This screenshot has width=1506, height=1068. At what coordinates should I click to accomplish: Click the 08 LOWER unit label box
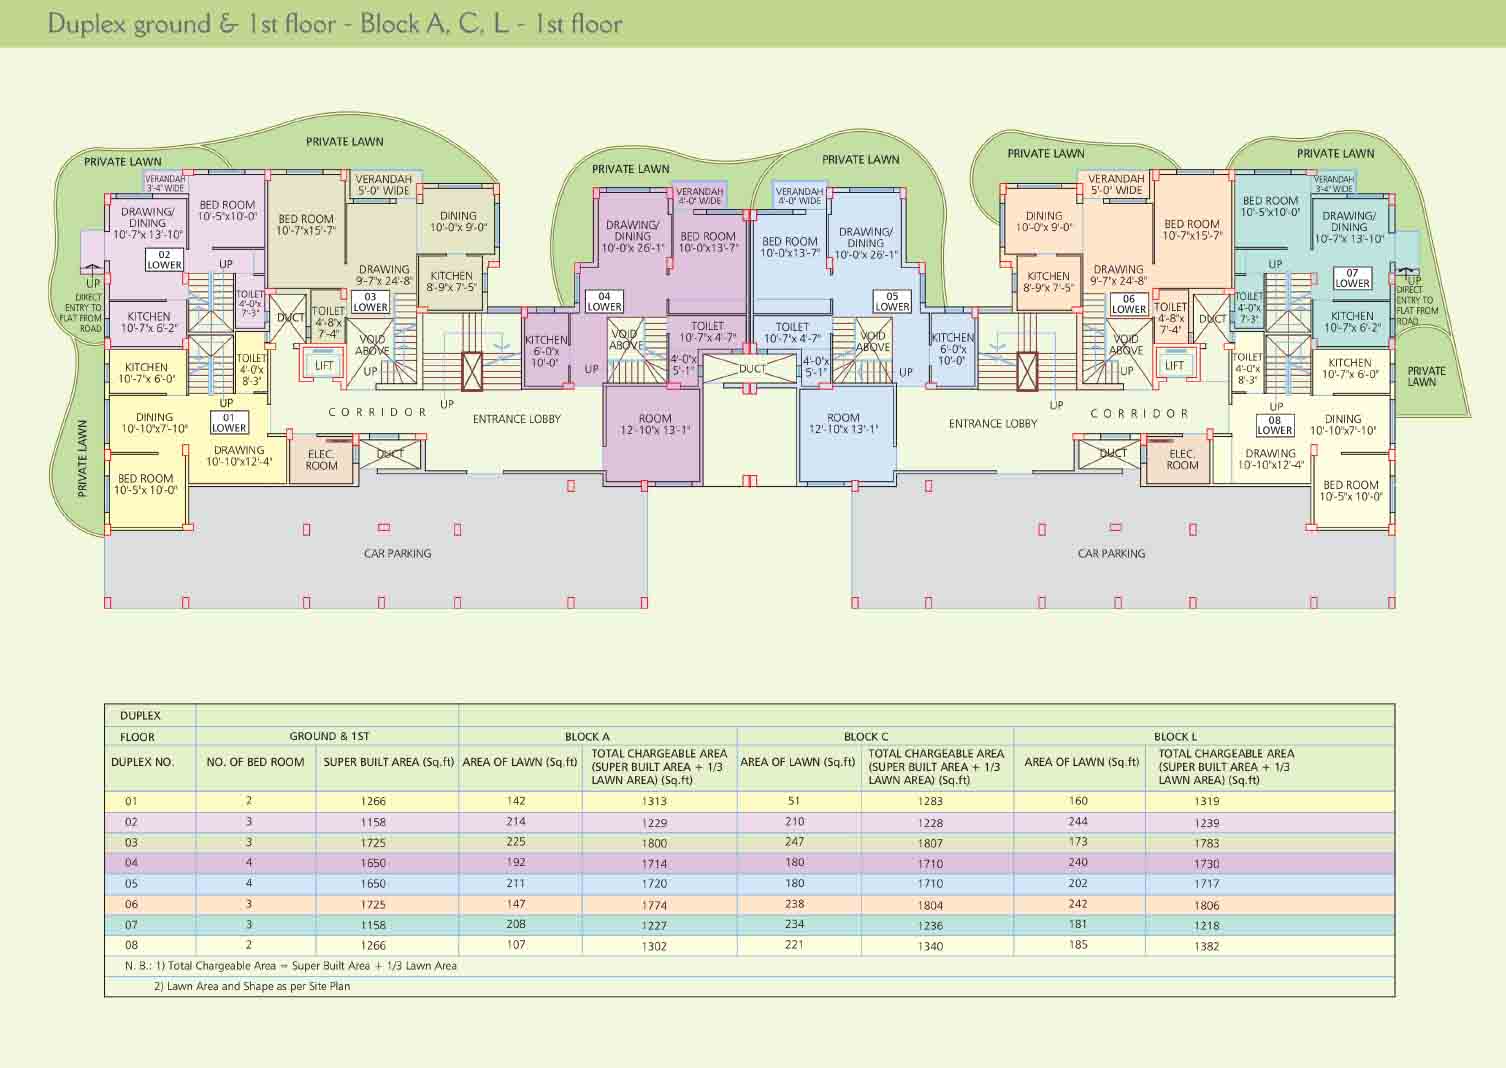(x=1275, y=425)
